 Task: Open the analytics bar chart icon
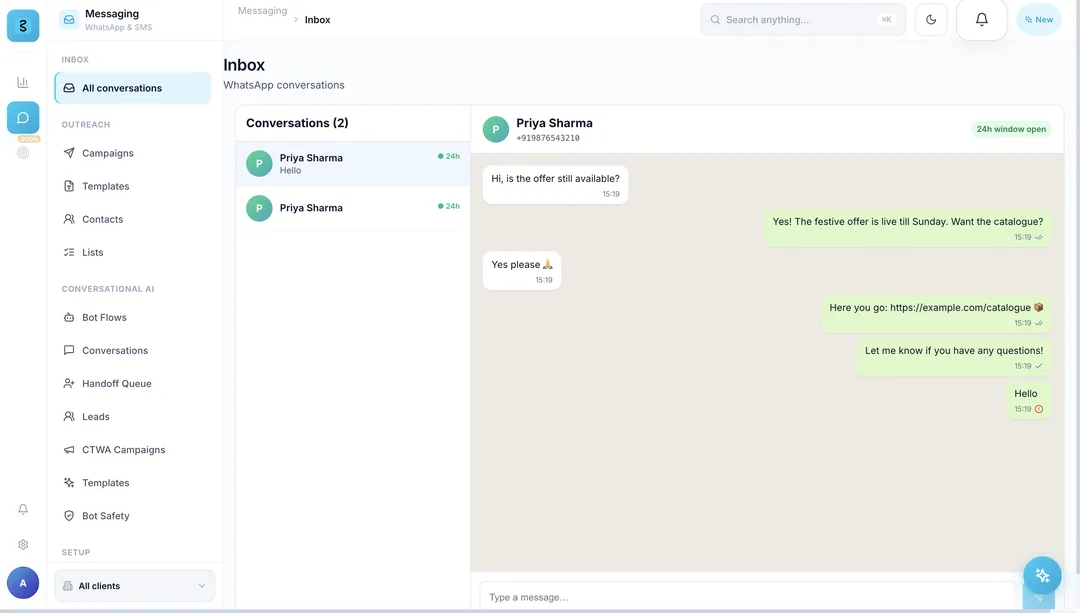23,82
